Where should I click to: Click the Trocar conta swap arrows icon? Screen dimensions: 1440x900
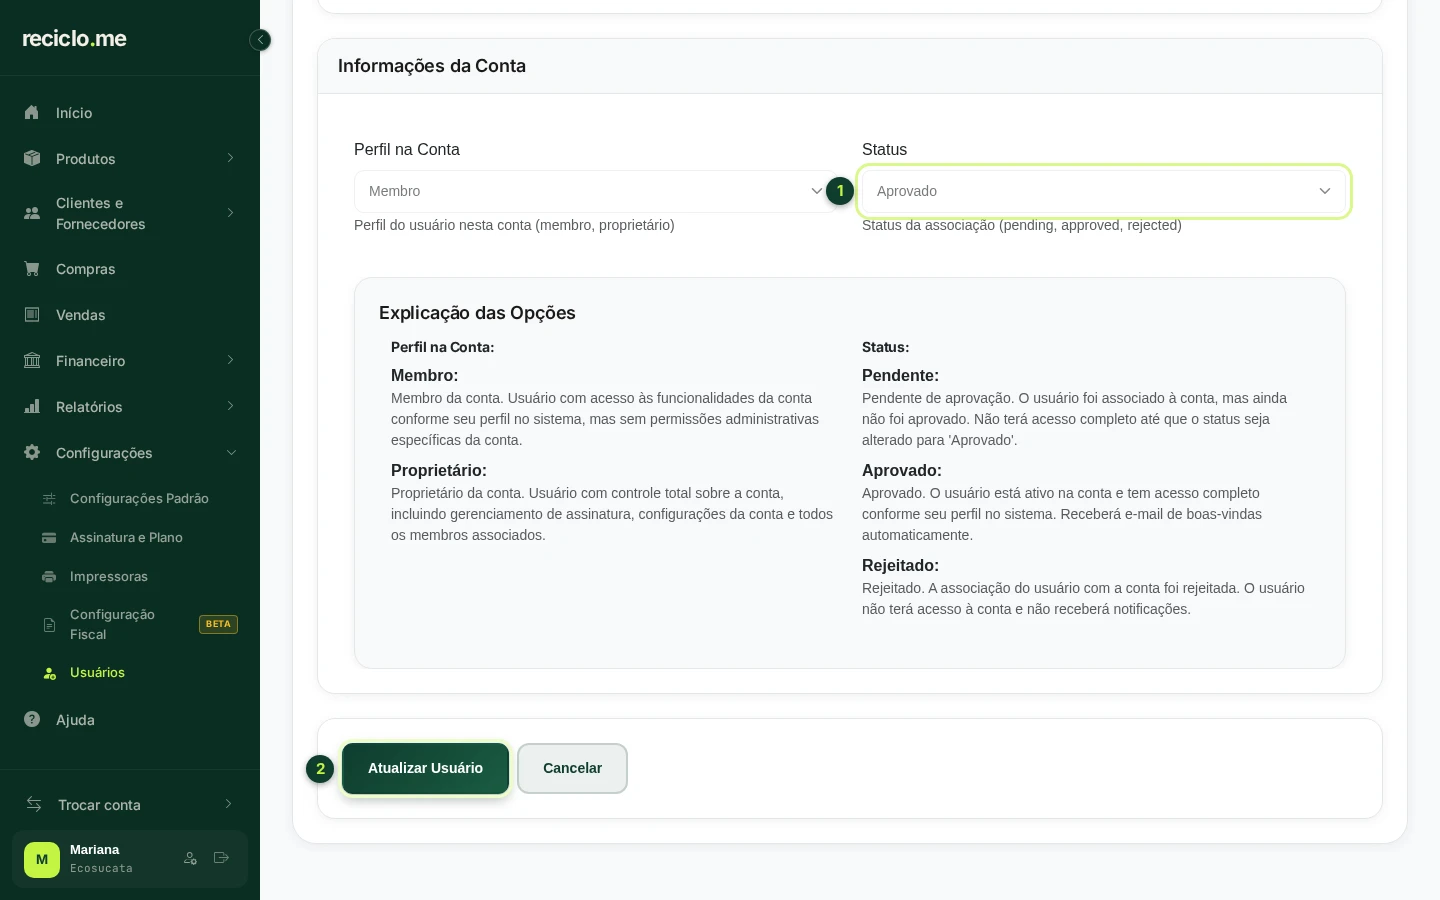click(34, 805)
